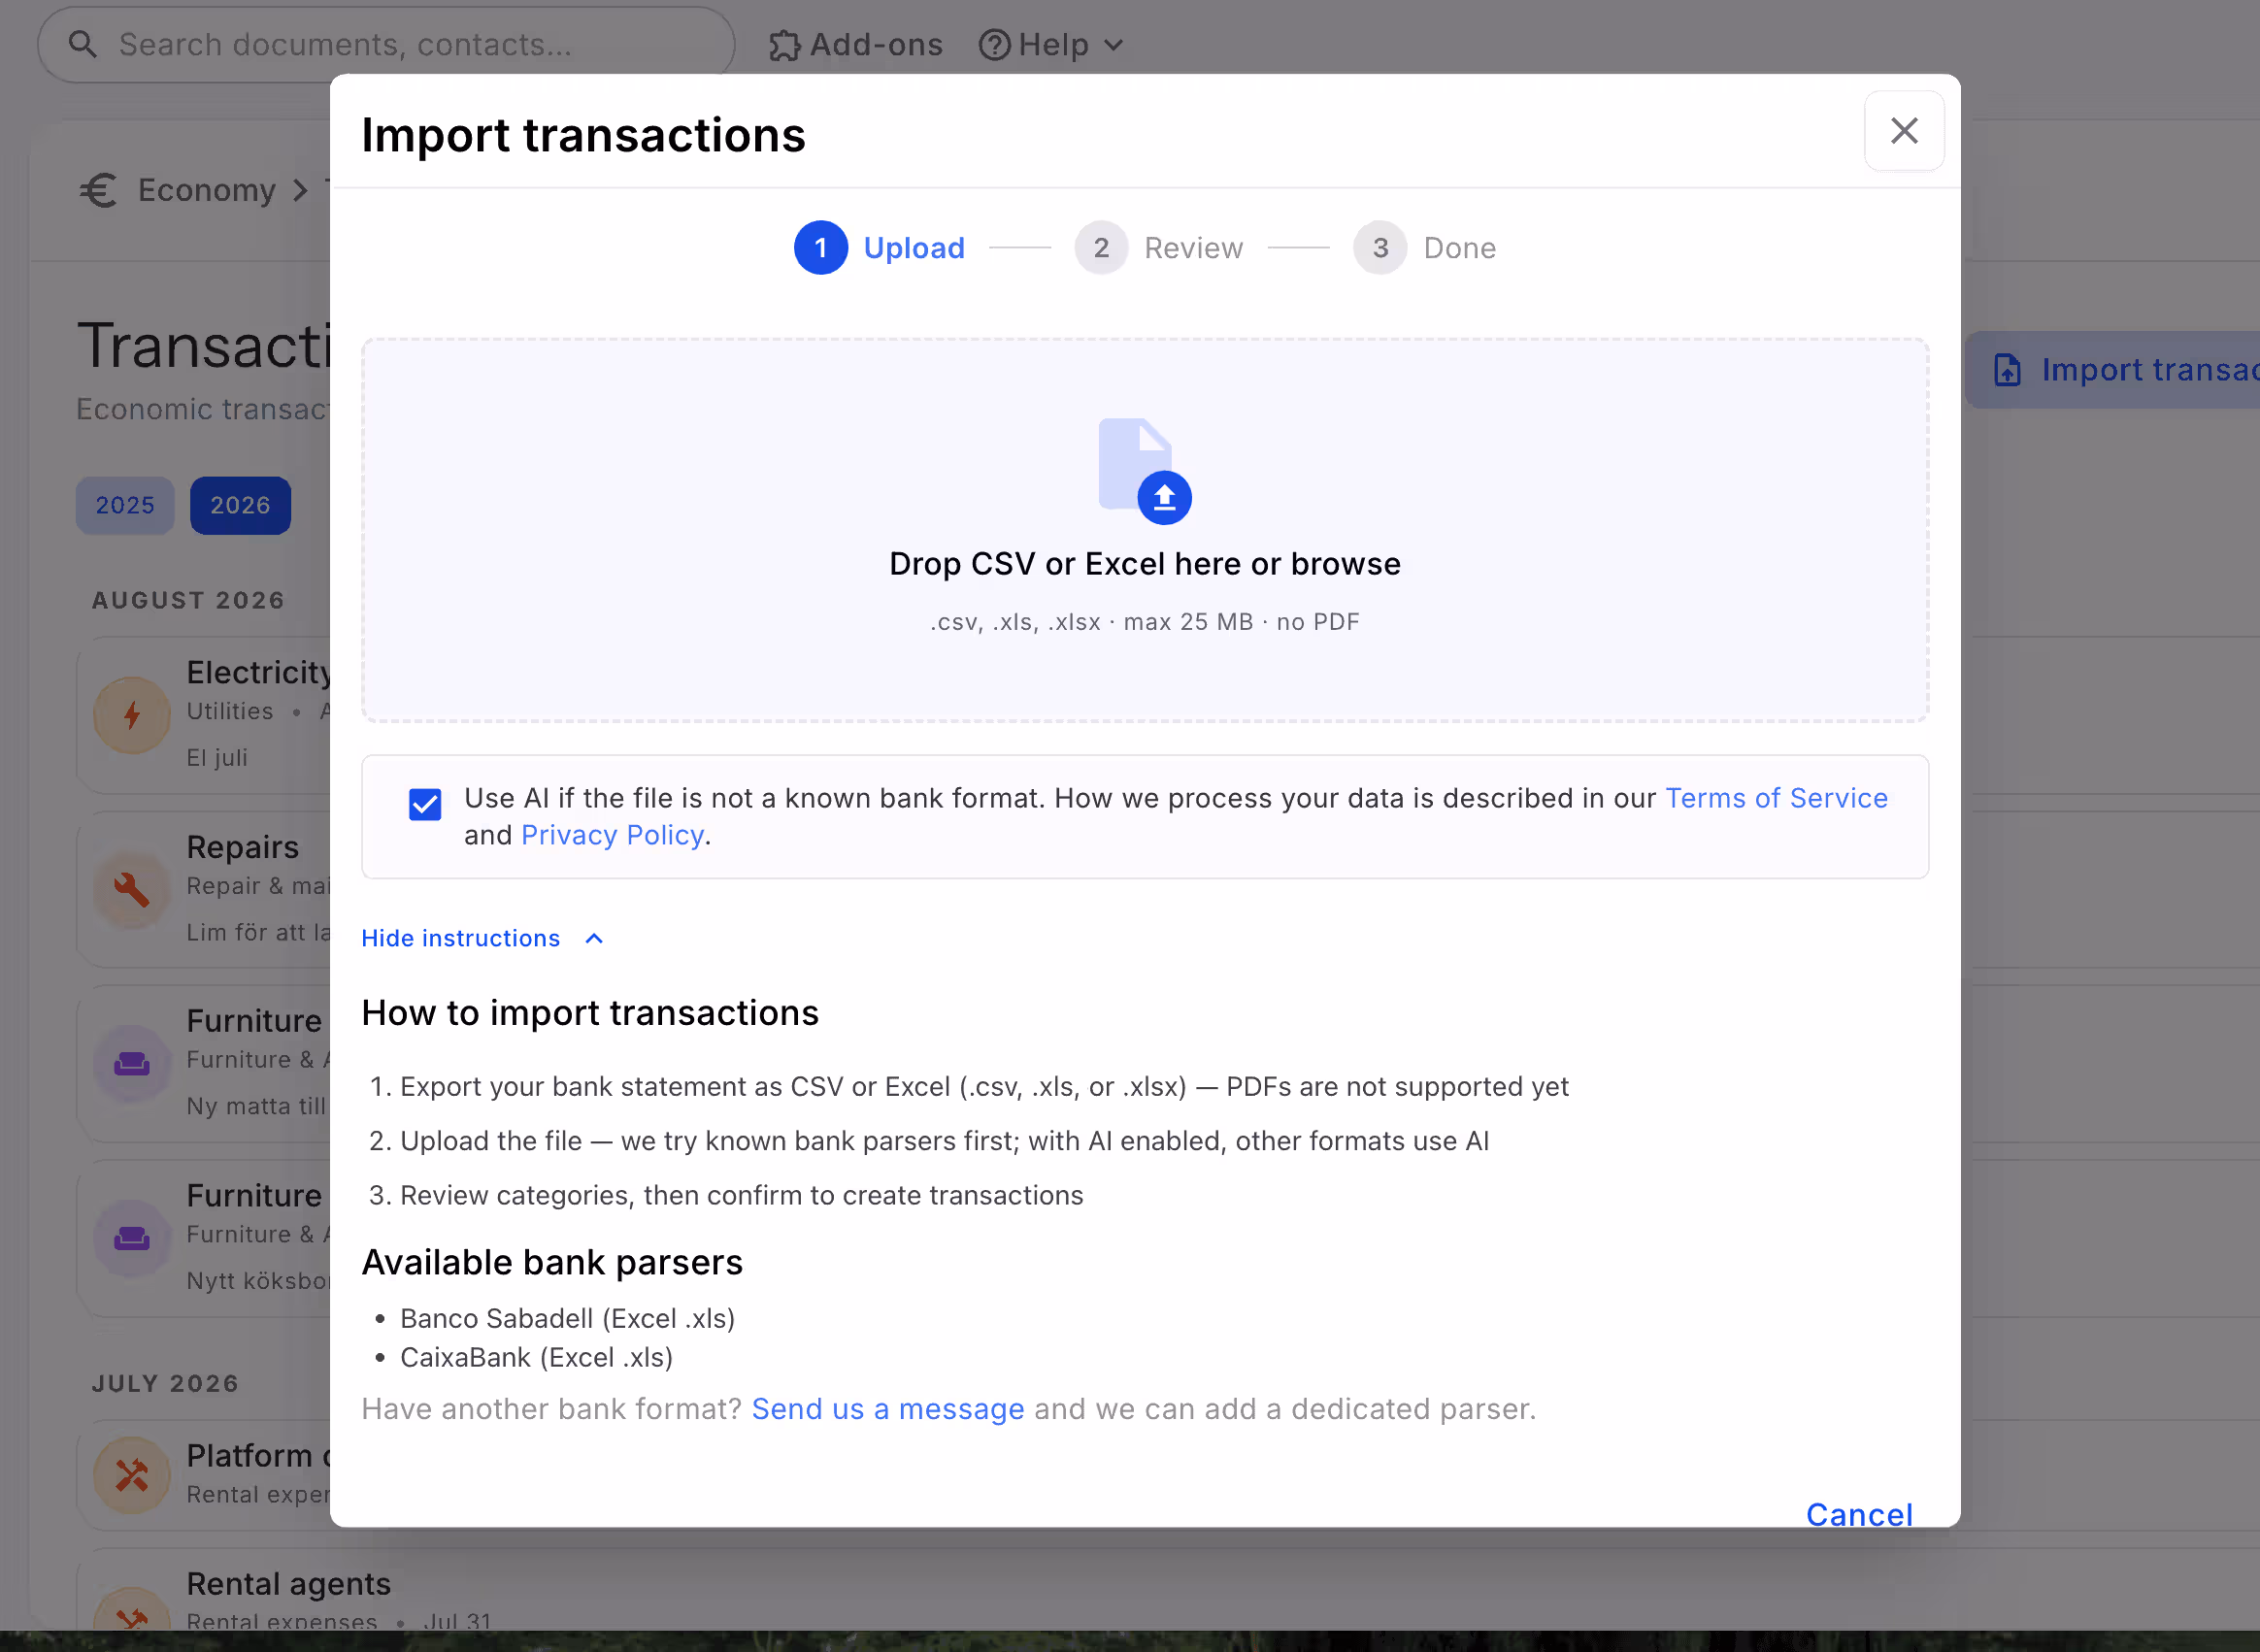Screen dimensions: 2260x1652
Task: Click the Electricity lightning bolt icon
Action: point(132,715)
